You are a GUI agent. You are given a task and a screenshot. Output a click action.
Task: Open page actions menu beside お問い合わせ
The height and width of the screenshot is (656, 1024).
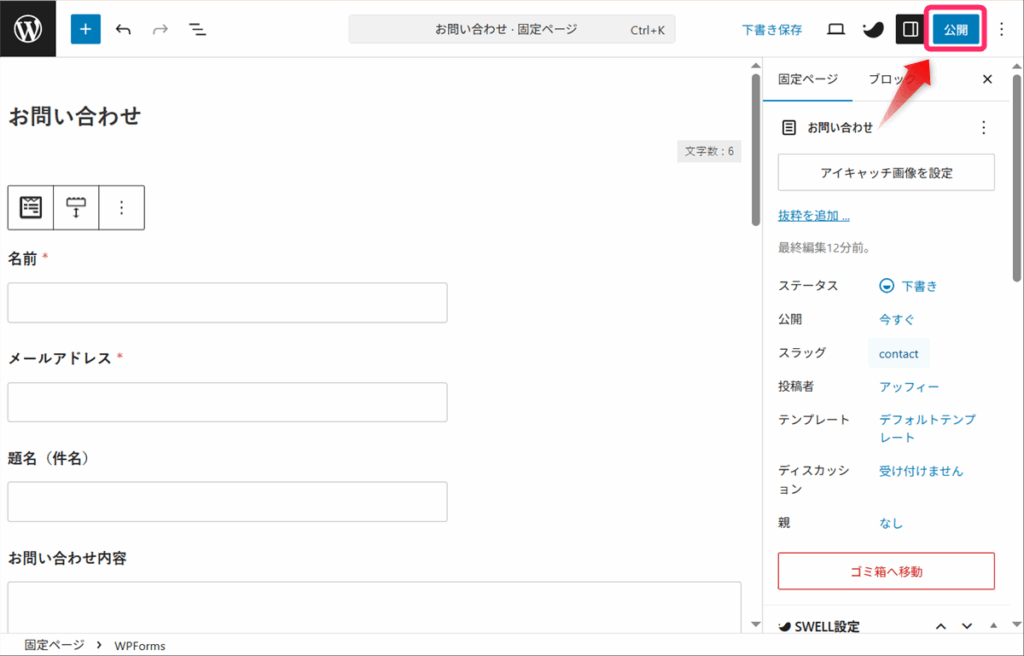[x=984, y=127]
